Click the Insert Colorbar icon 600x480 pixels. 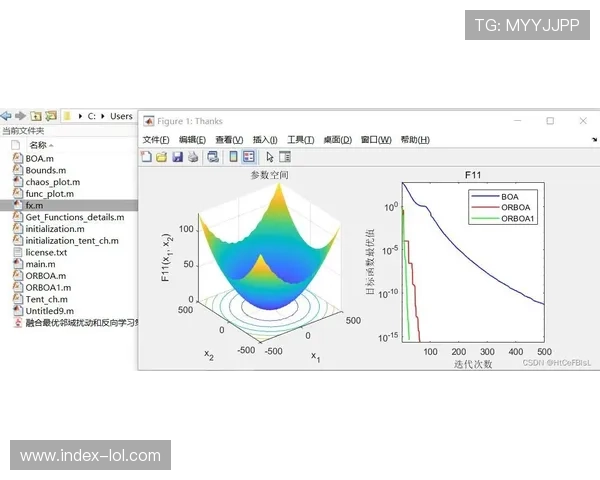[x=234, y=157]
